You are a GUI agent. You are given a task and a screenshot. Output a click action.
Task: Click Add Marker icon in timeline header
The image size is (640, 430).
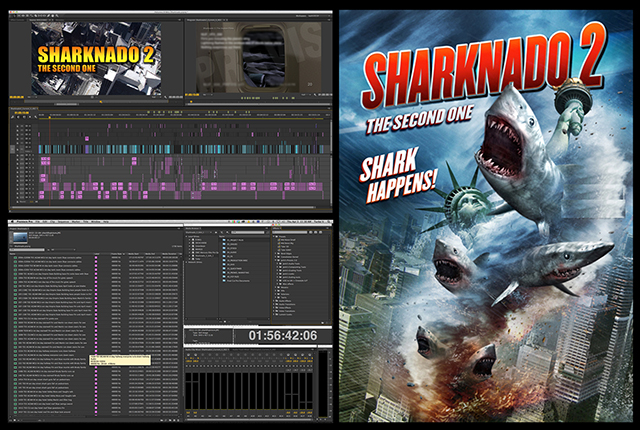click(x=30, y=117)
